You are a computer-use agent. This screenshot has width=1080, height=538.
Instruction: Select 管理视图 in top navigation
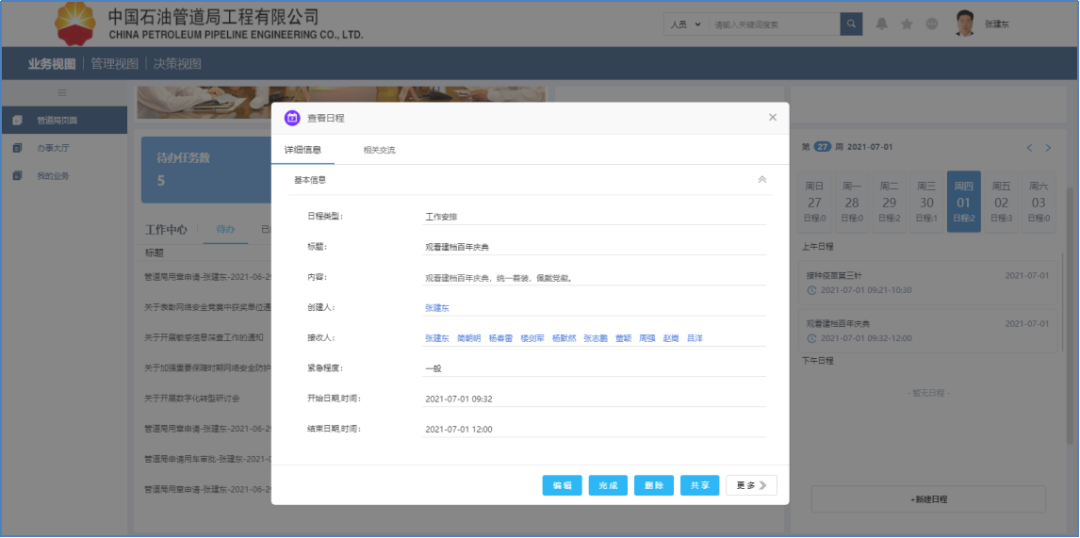pos(114,64)
